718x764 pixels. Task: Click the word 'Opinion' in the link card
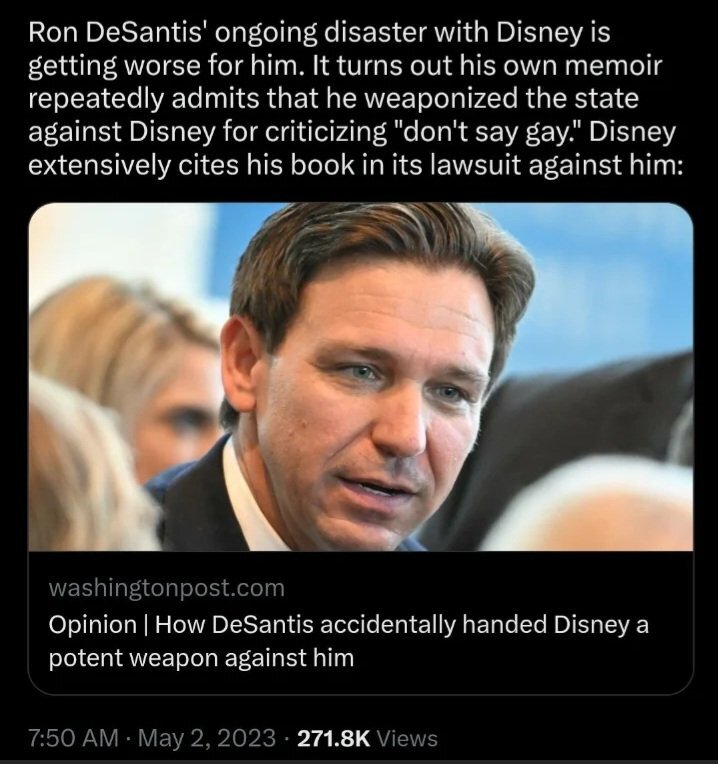tap(93, 625)
